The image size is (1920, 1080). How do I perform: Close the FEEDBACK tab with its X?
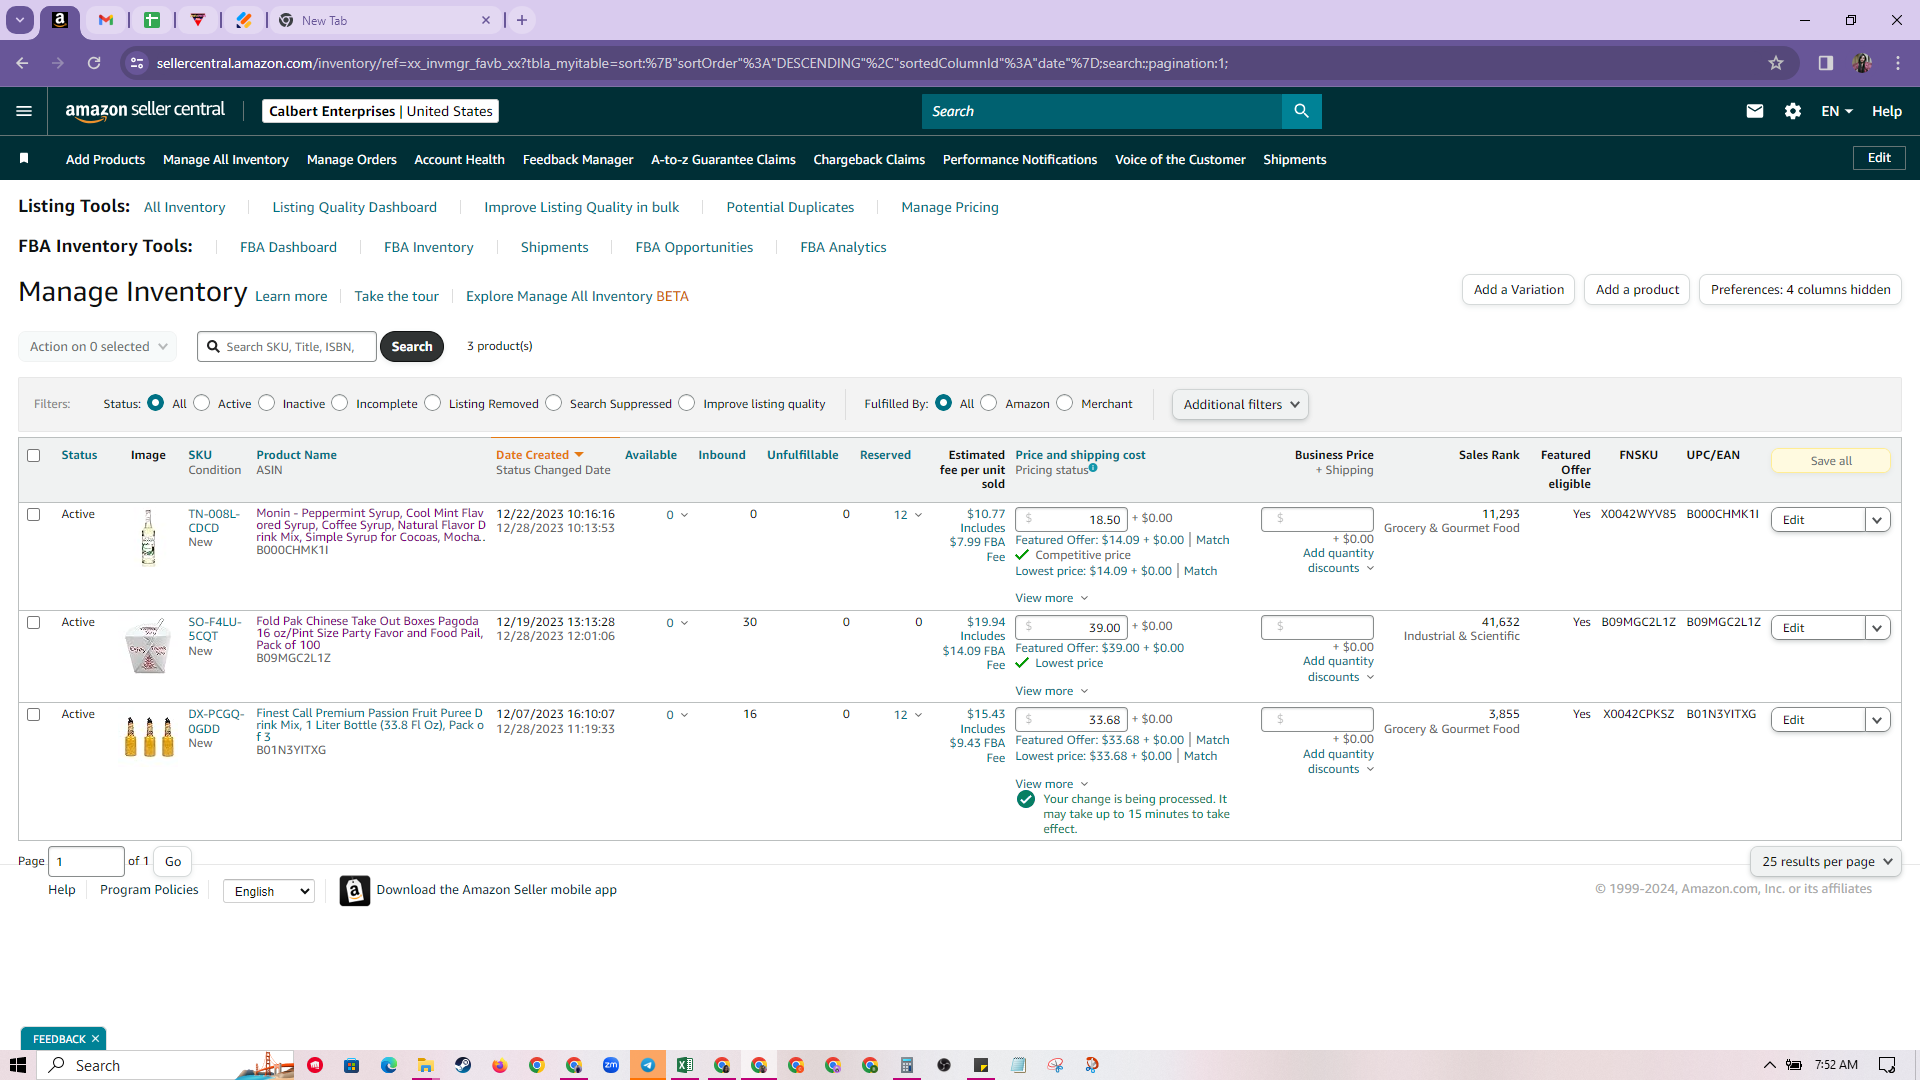(95, 1039)
